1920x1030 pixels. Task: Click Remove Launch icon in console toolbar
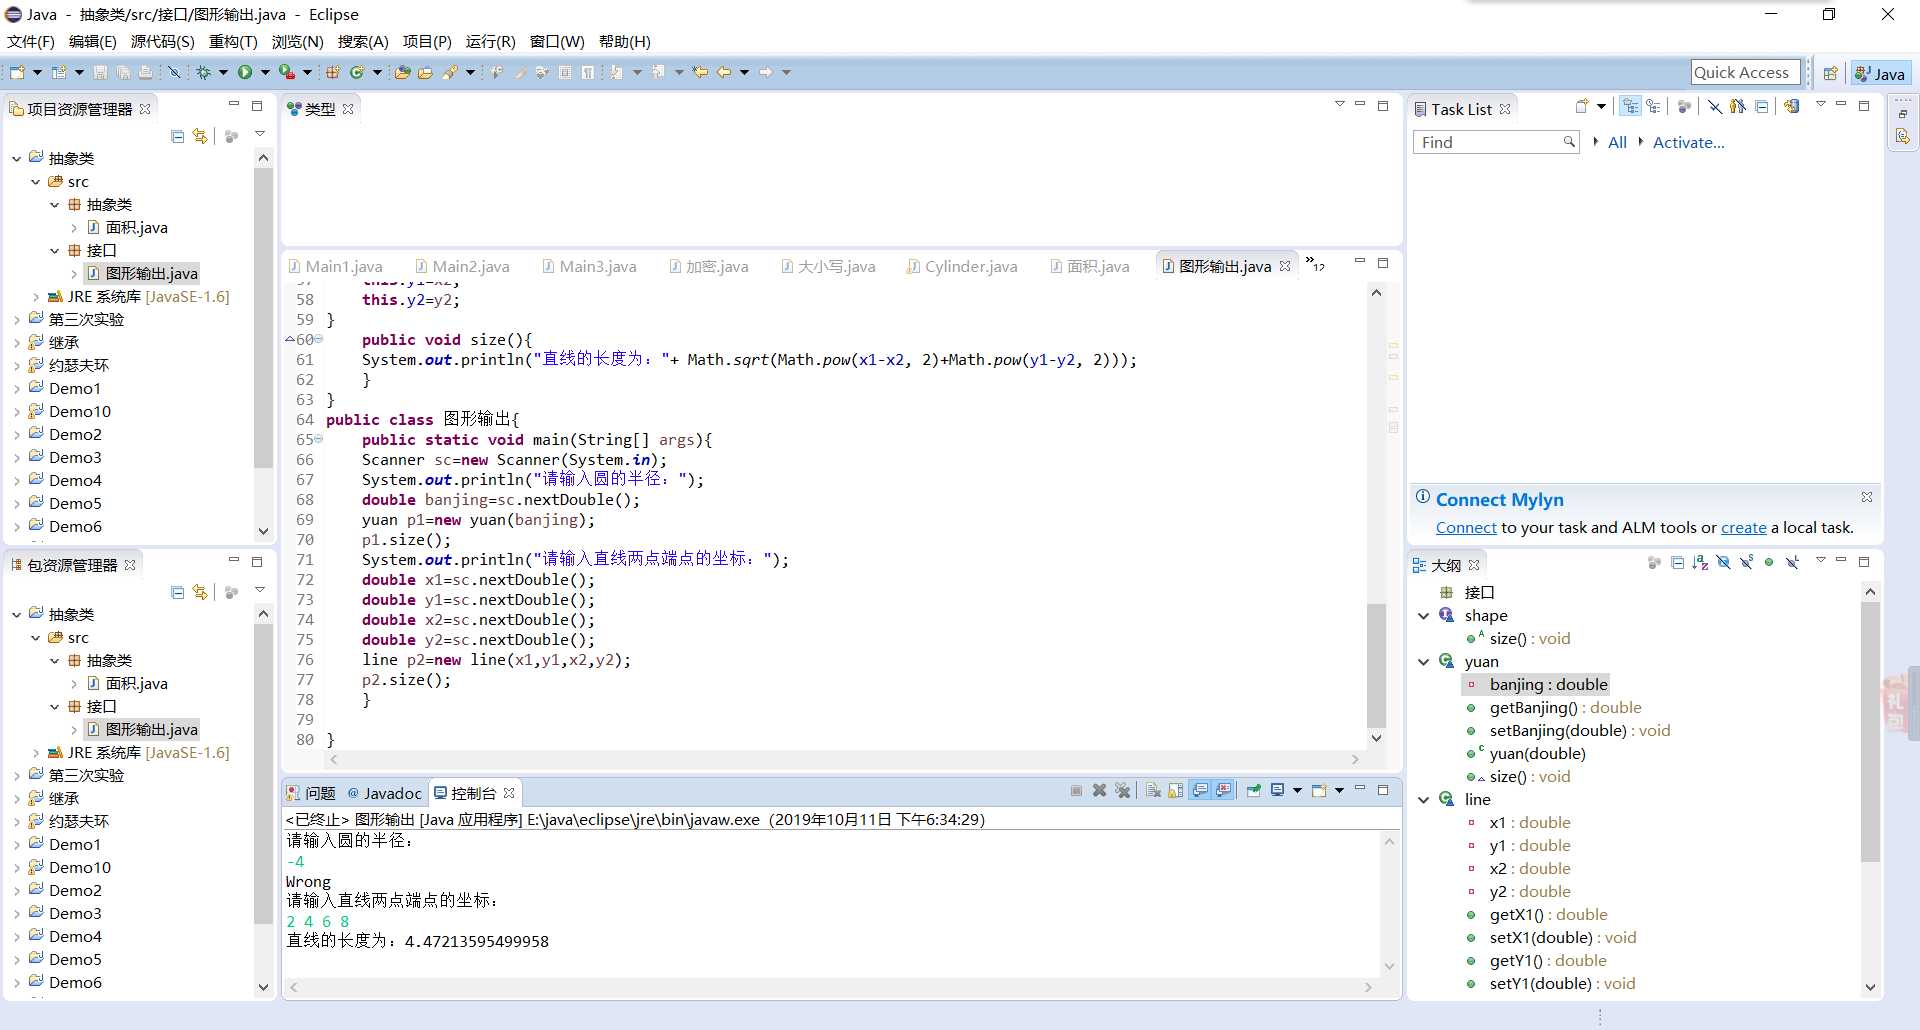click(1099, 790)
